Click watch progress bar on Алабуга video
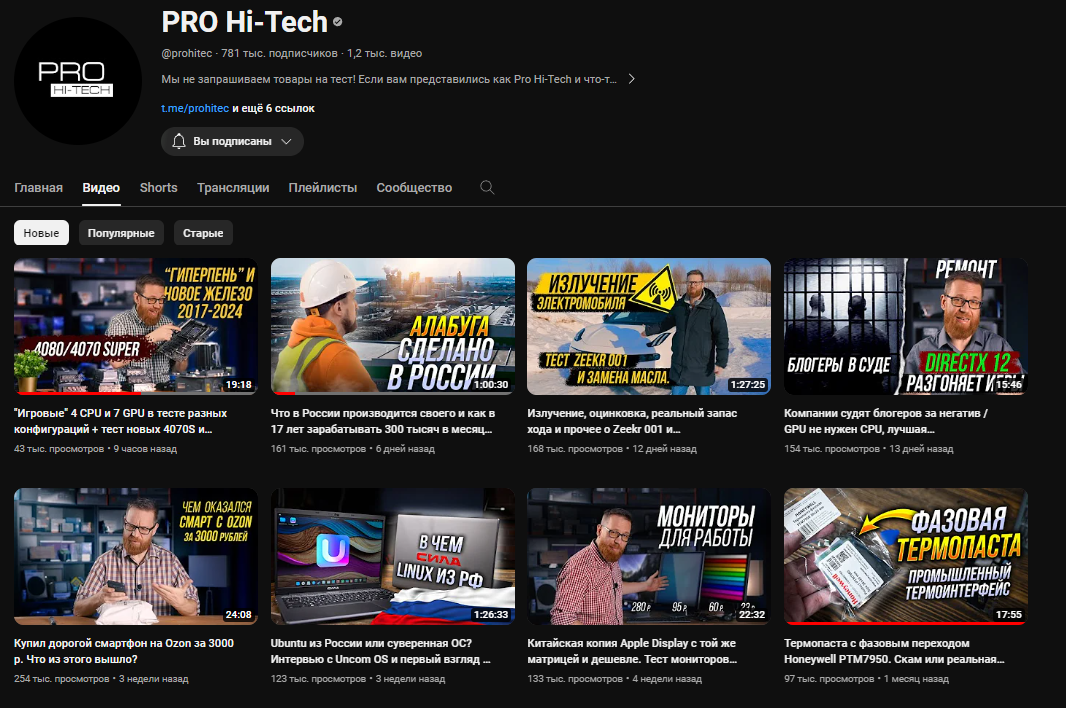Viewport: 1066px width, 708px height. tap(393, 393)
